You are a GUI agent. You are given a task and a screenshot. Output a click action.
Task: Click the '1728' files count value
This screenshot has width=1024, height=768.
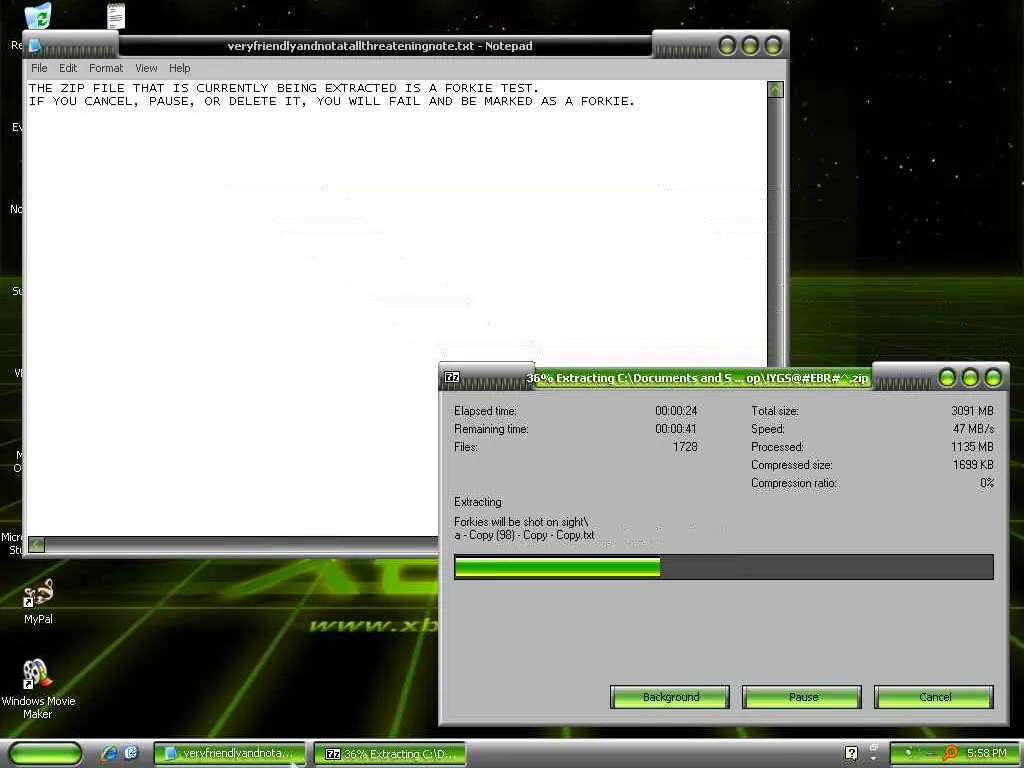pyautogui.click(x=685, y=447)
